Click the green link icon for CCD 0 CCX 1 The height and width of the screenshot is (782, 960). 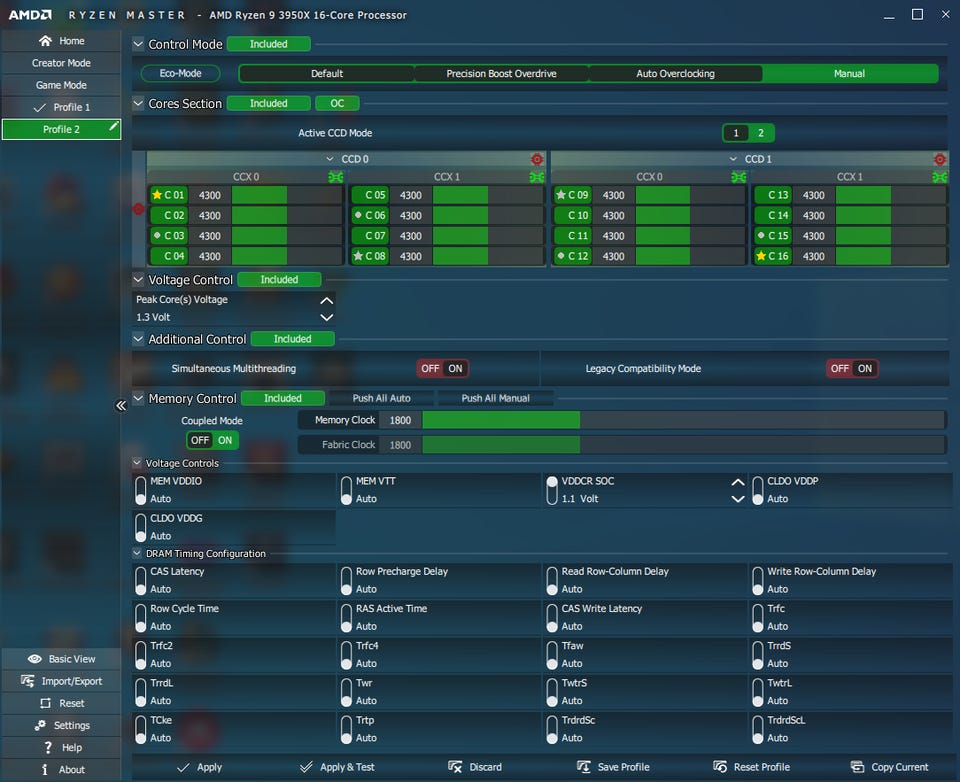[x=537, y=177]
